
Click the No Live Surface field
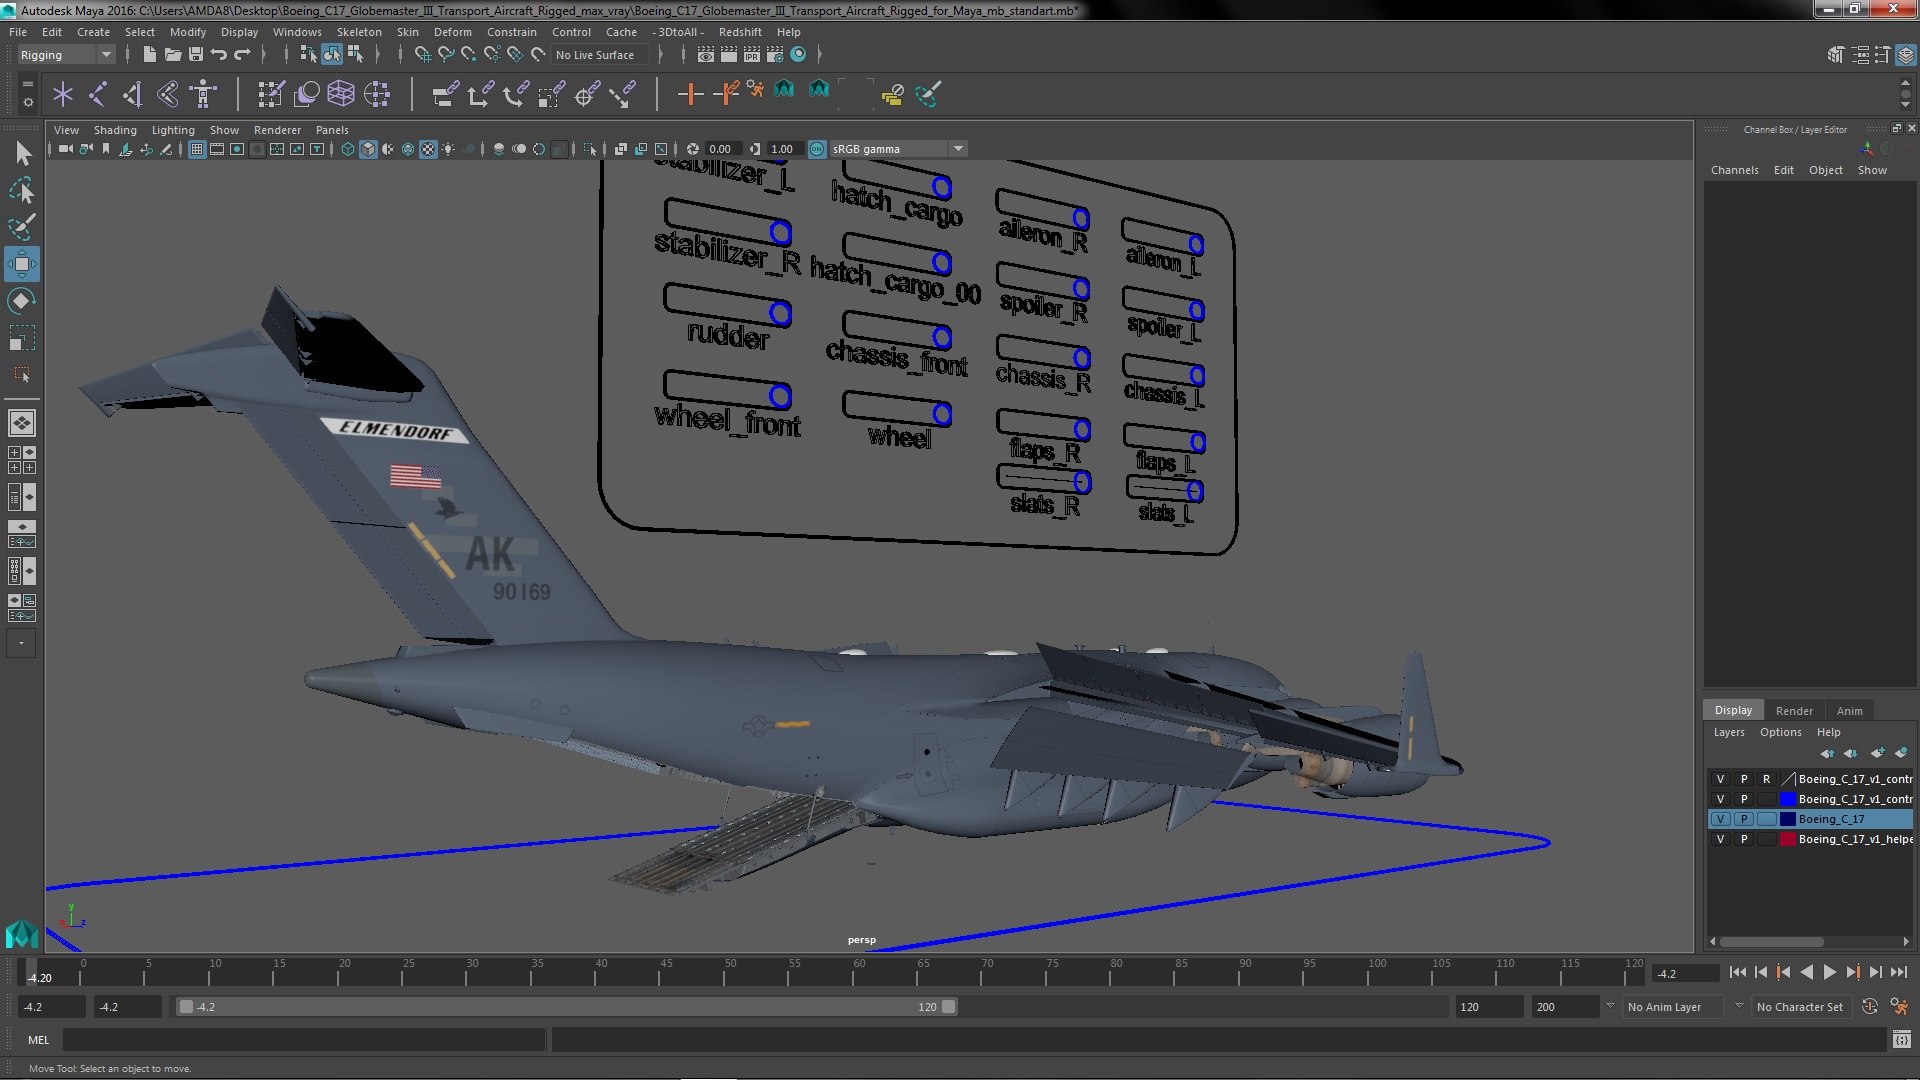(x=598, y=55)
